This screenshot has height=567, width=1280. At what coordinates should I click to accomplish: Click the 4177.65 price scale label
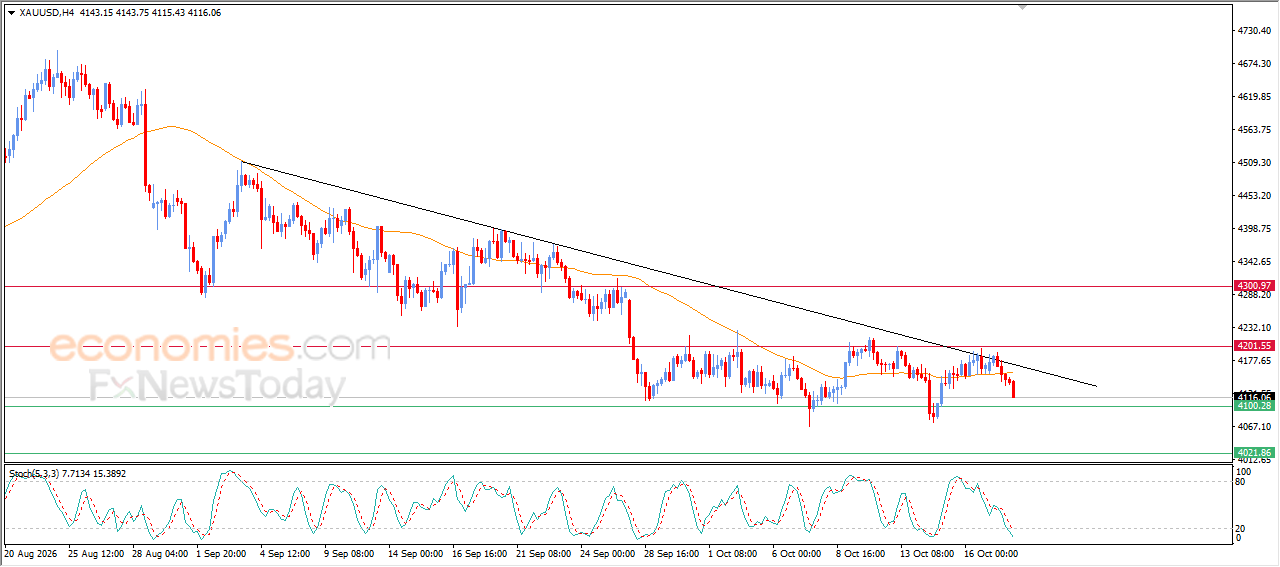pyautogui.click(x=1253, y=361)
